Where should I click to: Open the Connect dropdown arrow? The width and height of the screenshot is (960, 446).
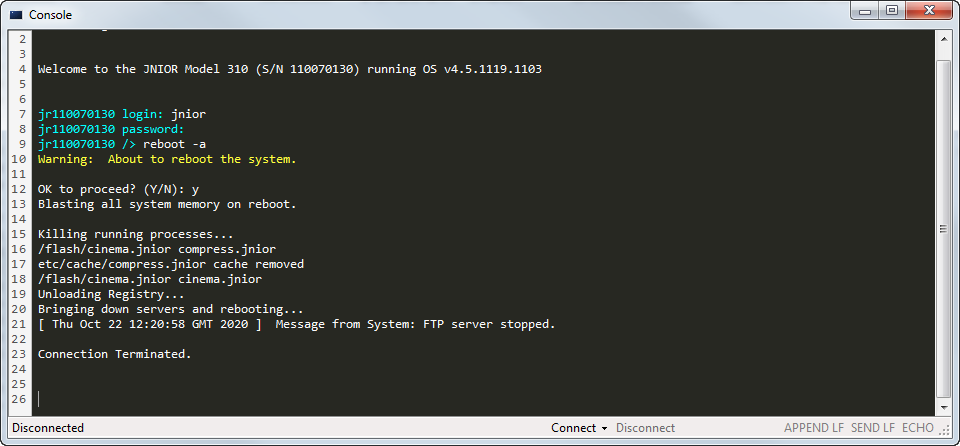coord(604,428)
